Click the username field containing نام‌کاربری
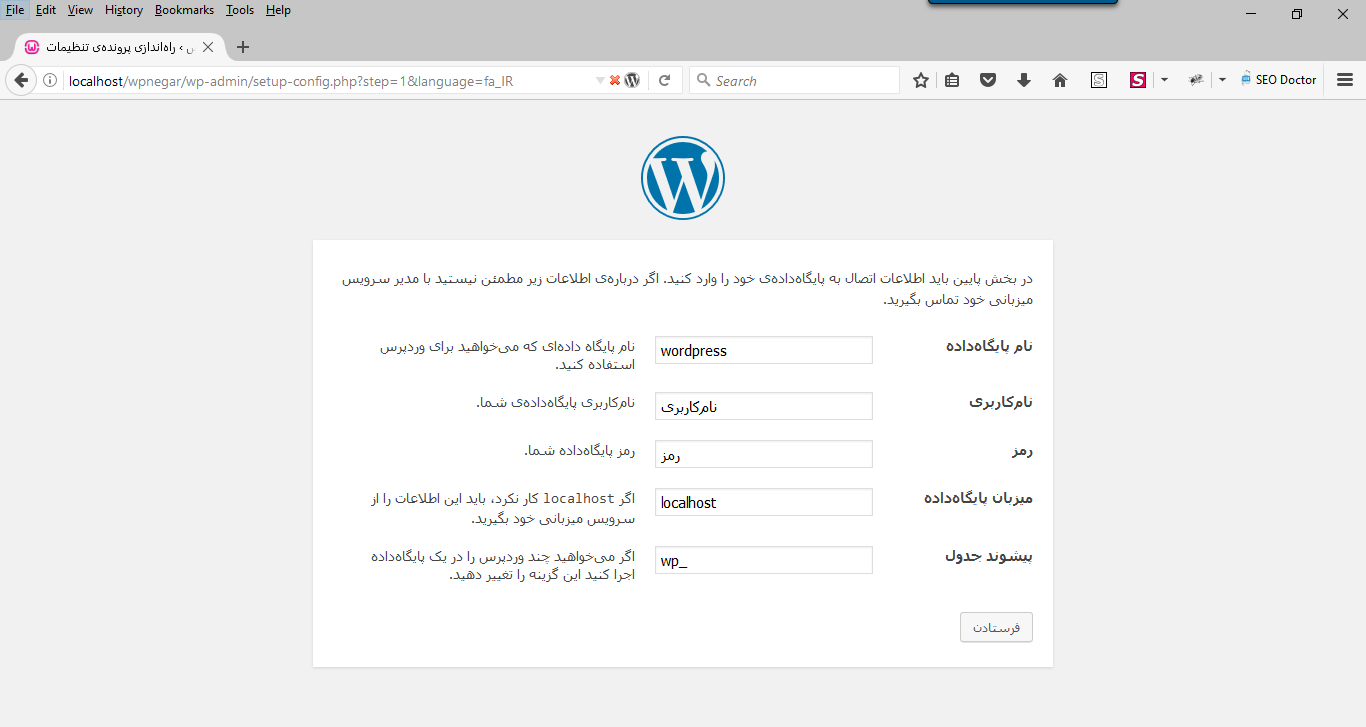 coord(764,406)
